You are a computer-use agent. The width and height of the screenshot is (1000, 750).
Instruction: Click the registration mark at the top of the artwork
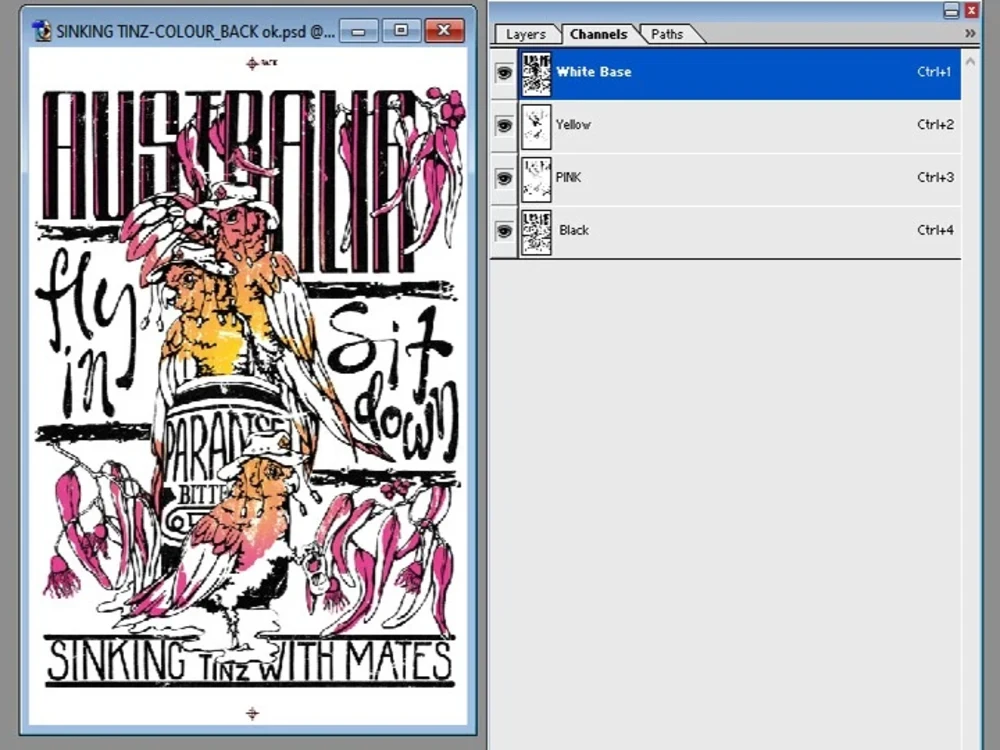click(251, 62)
